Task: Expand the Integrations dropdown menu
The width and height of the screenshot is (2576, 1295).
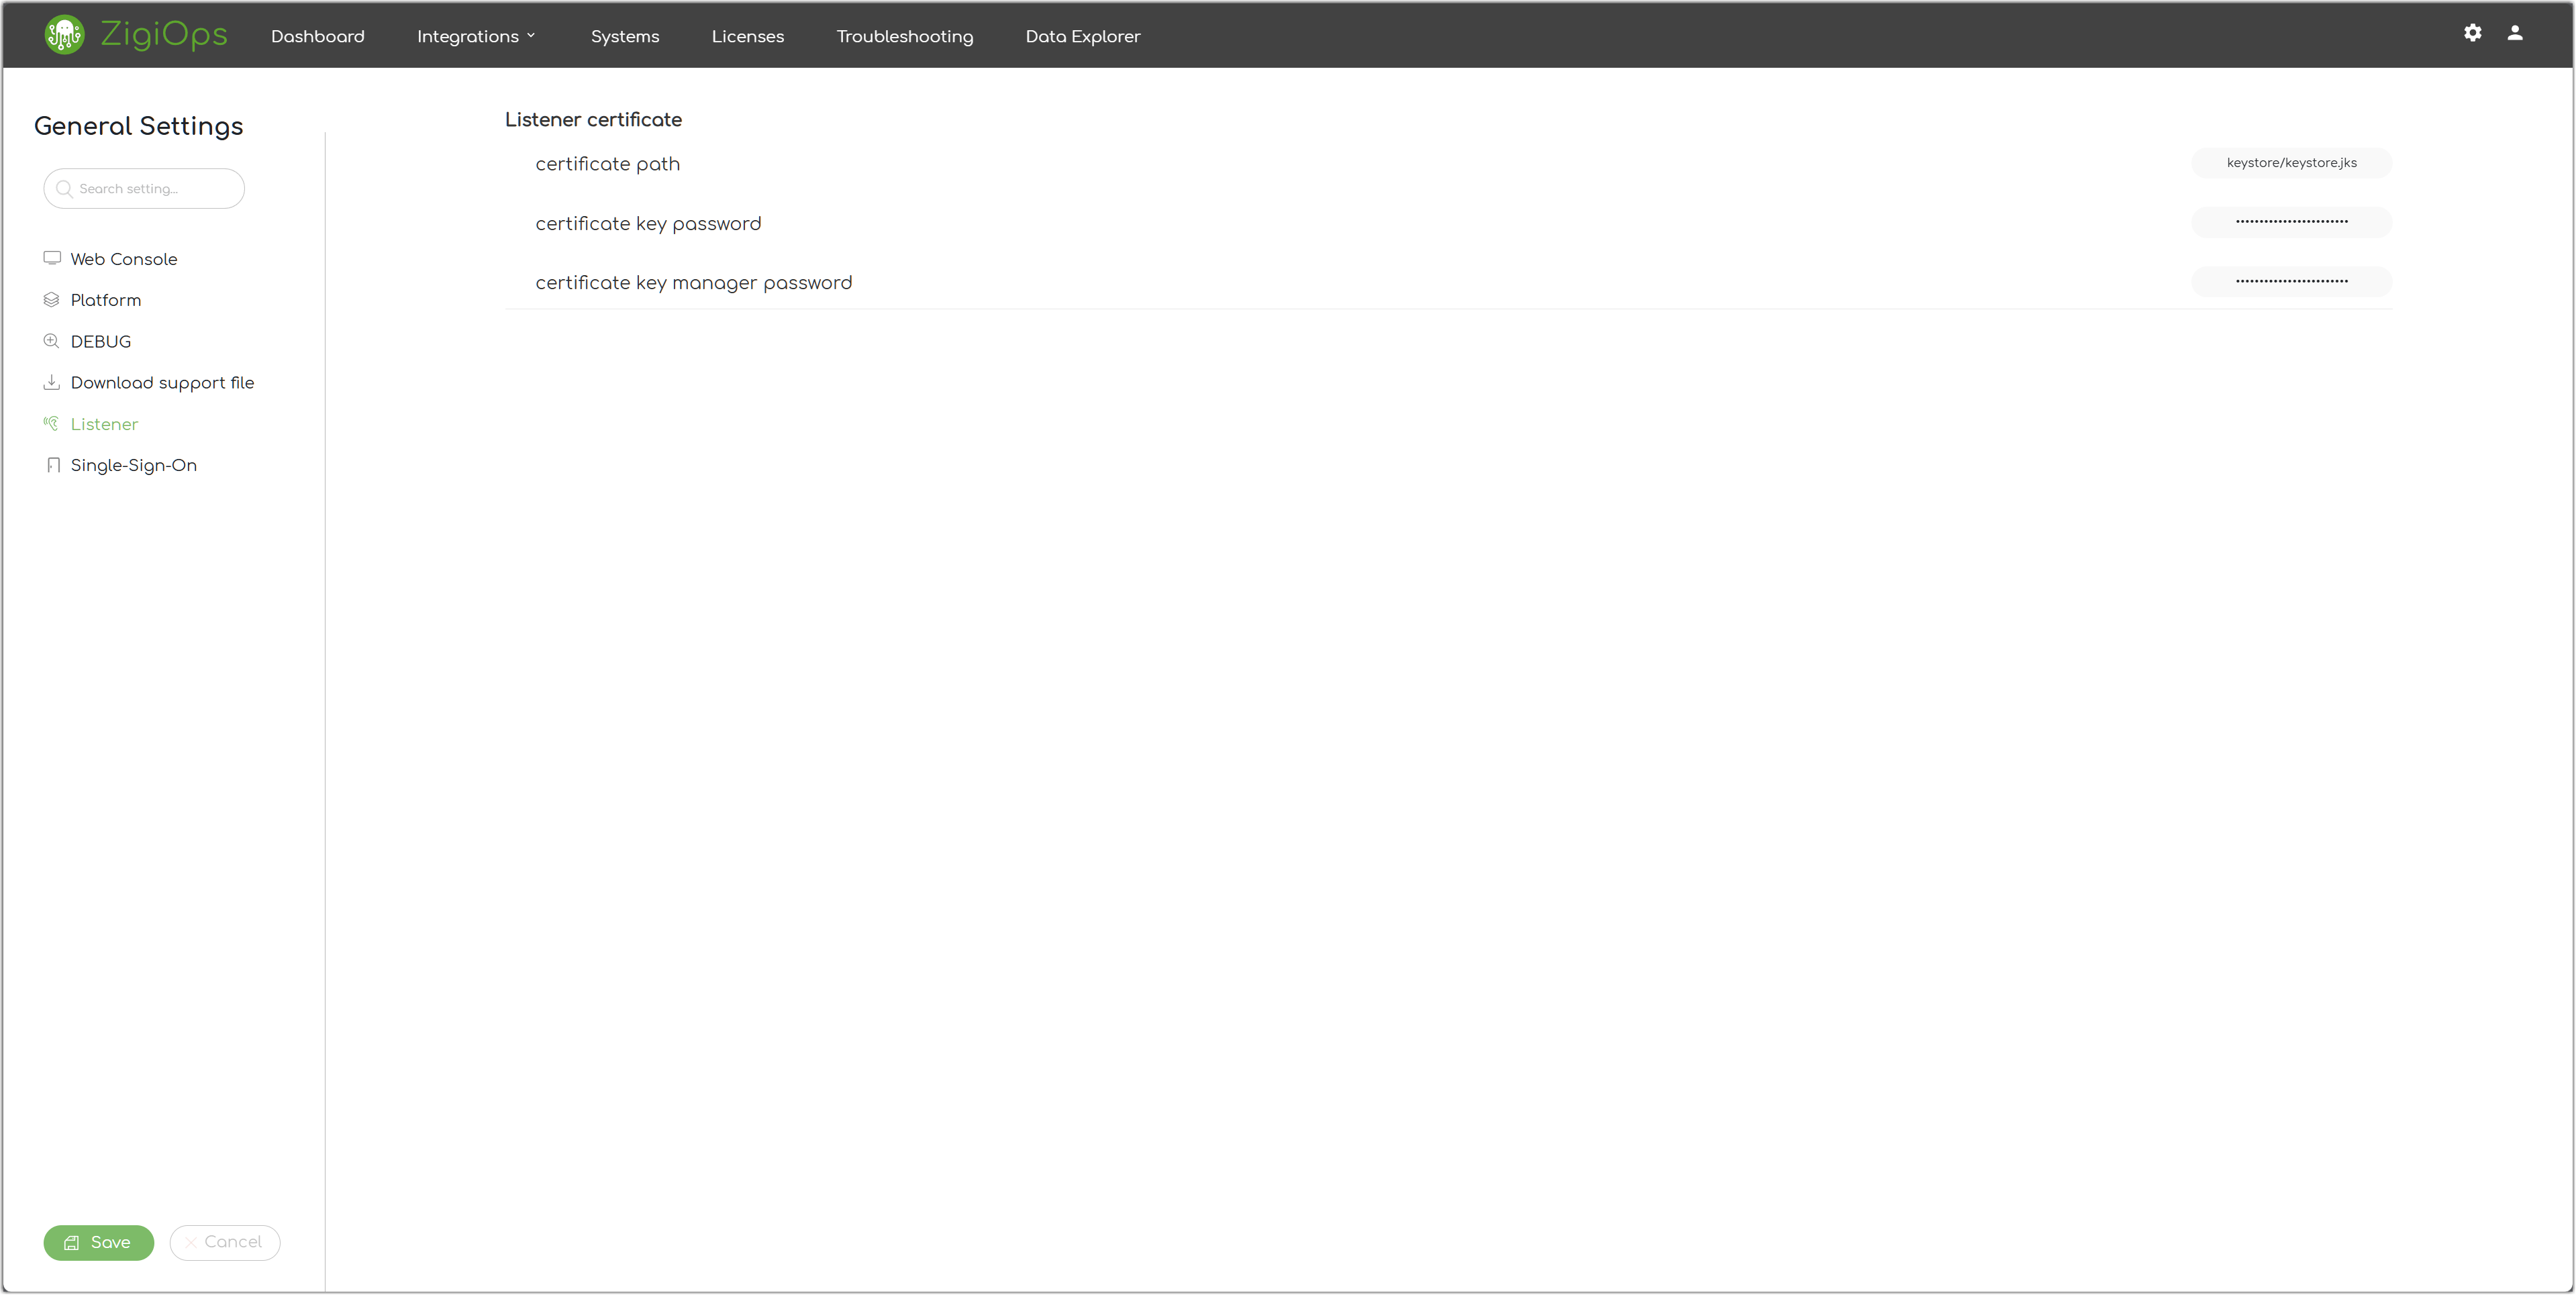Action: 476,36
